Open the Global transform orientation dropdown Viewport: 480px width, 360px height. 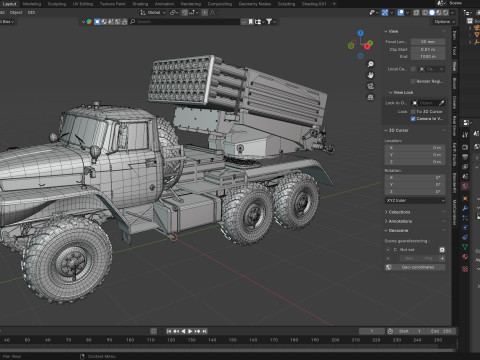[153, 13]
